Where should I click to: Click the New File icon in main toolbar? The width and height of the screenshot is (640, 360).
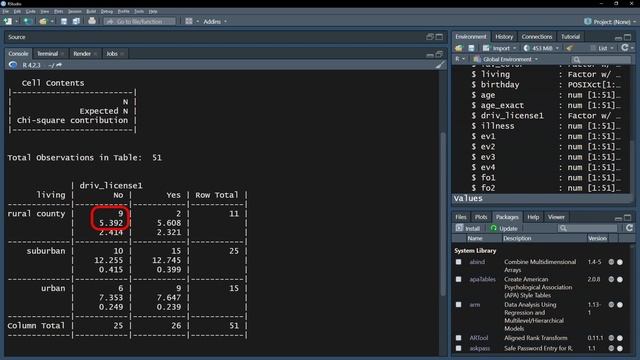pyautogui.click(x=8, y=21)
